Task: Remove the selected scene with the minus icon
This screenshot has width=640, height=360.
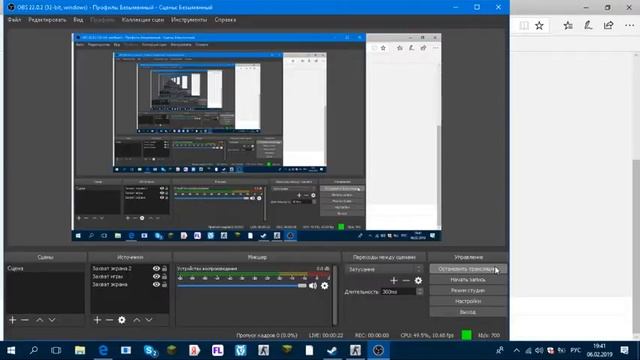Action: (25, 320)
